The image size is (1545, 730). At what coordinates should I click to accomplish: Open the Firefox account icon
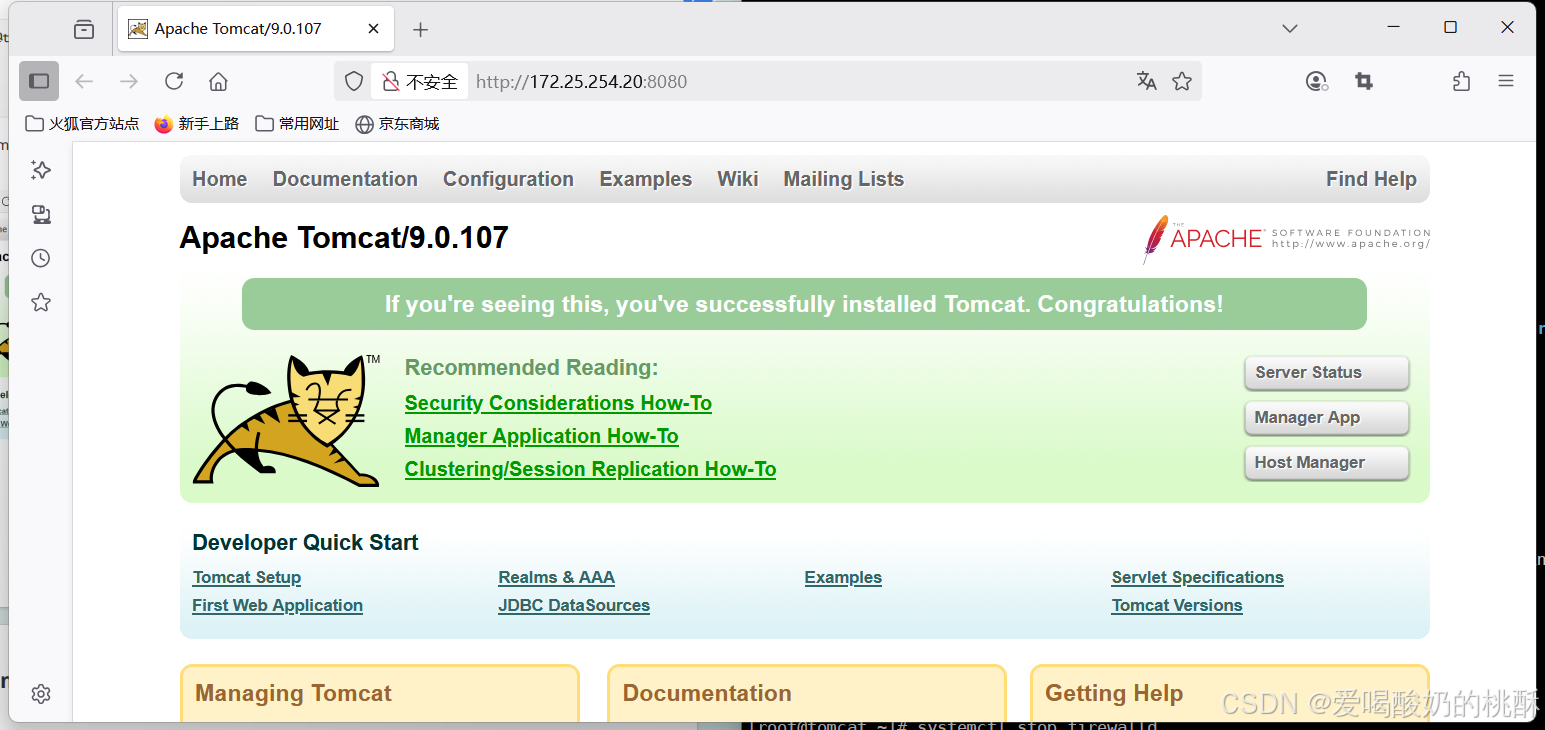[x=1317, y=81]
